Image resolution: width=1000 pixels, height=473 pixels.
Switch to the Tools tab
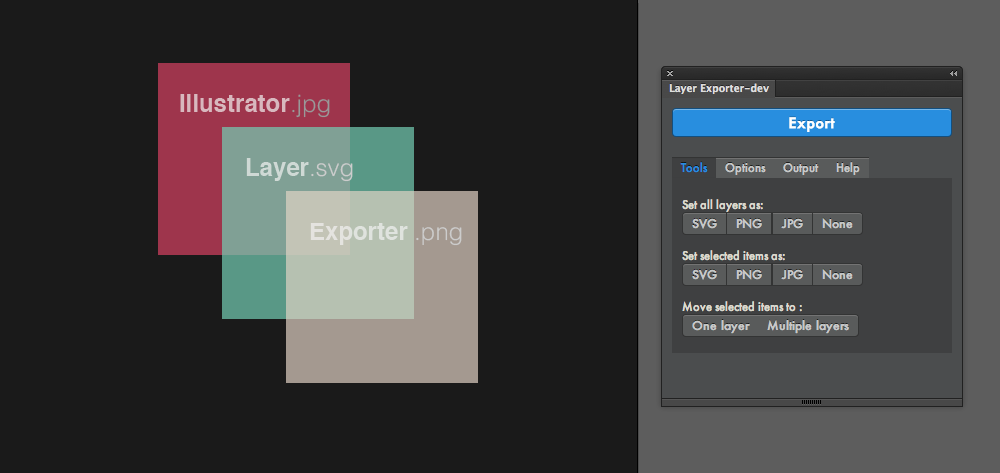tap(694, 168)
